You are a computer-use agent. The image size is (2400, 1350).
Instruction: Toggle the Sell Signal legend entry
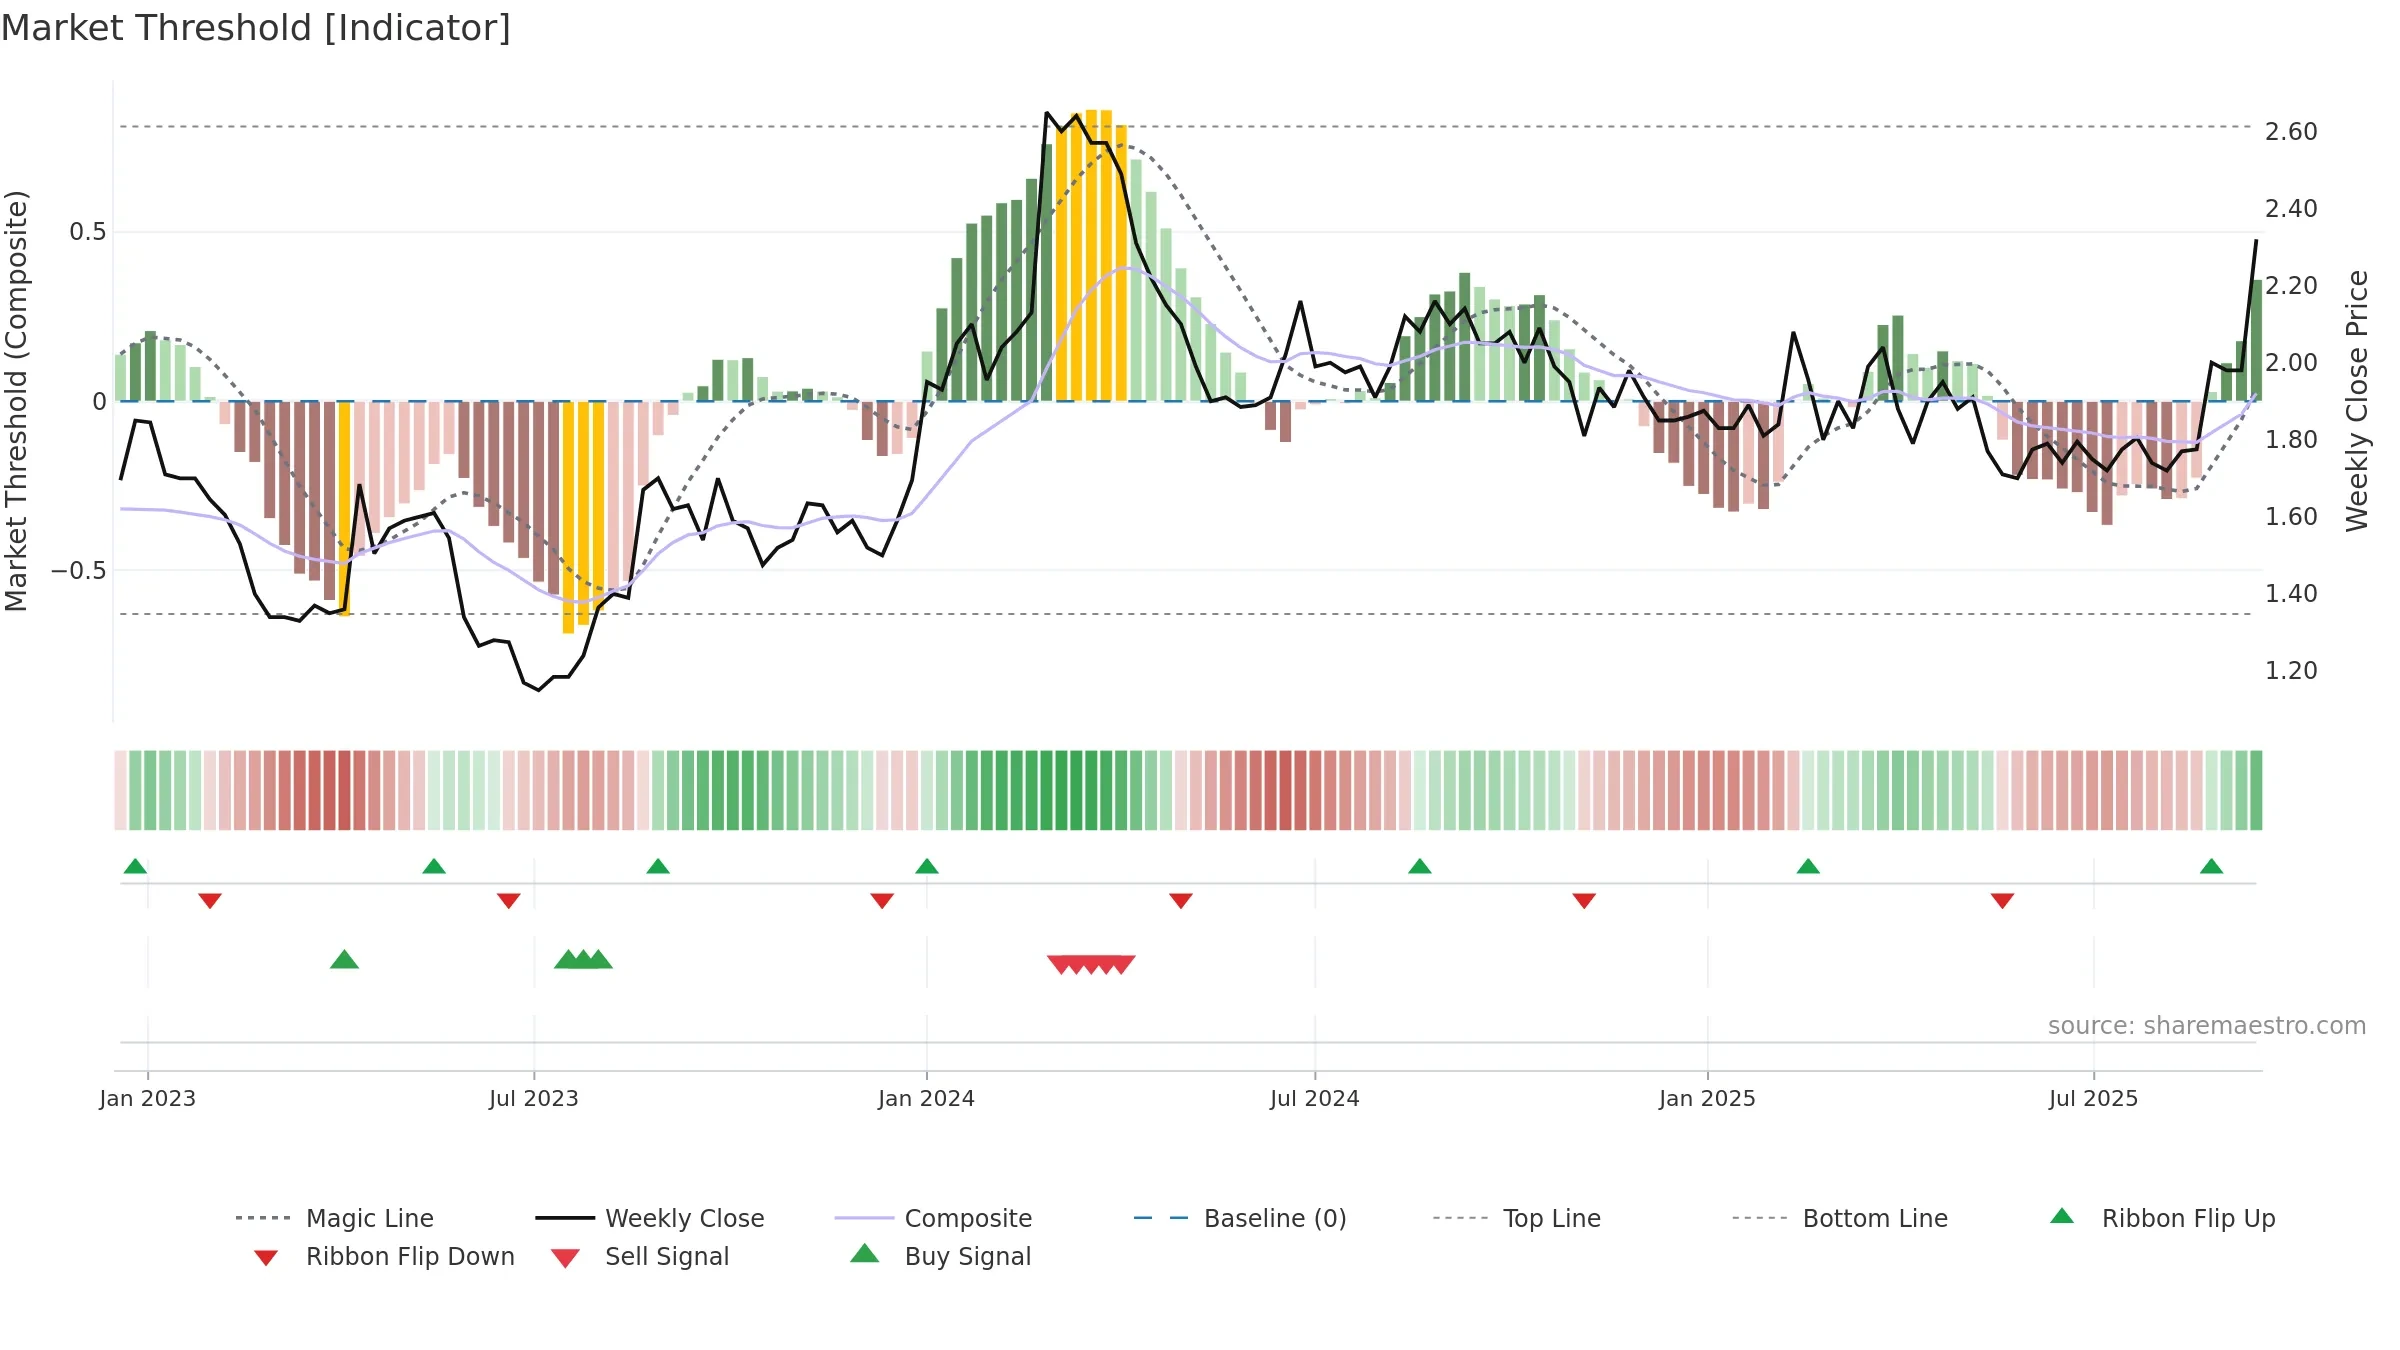(x=640, y=1256)
